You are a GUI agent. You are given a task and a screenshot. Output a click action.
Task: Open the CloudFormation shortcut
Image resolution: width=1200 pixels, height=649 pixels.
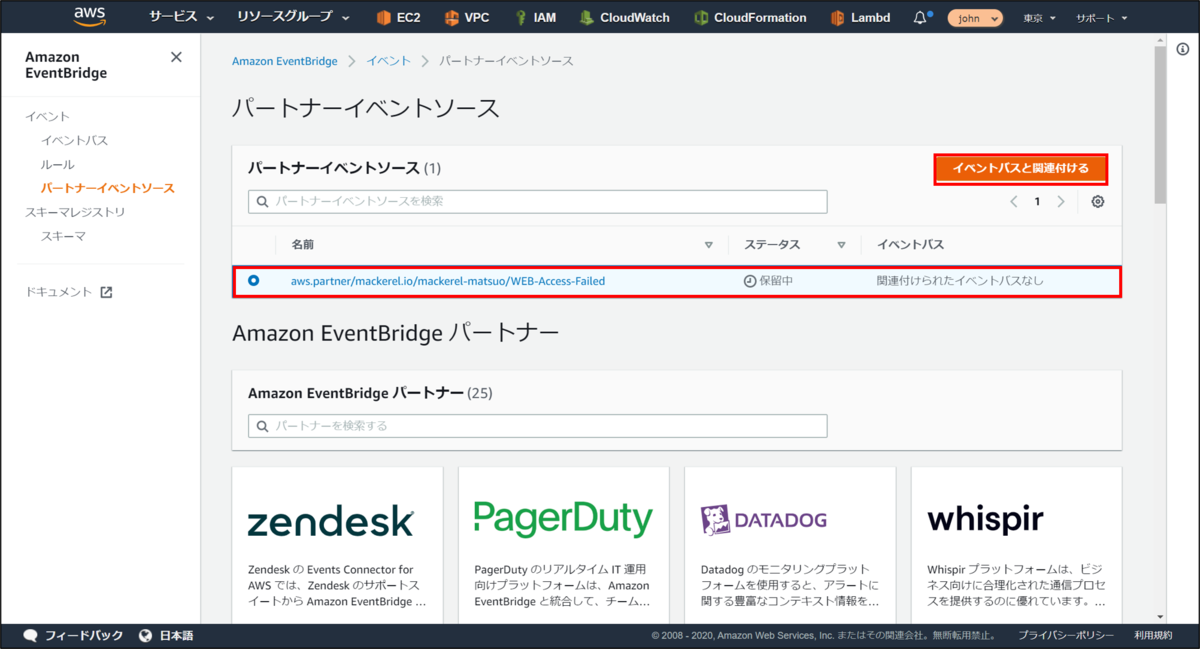click(x=750, y=18)
